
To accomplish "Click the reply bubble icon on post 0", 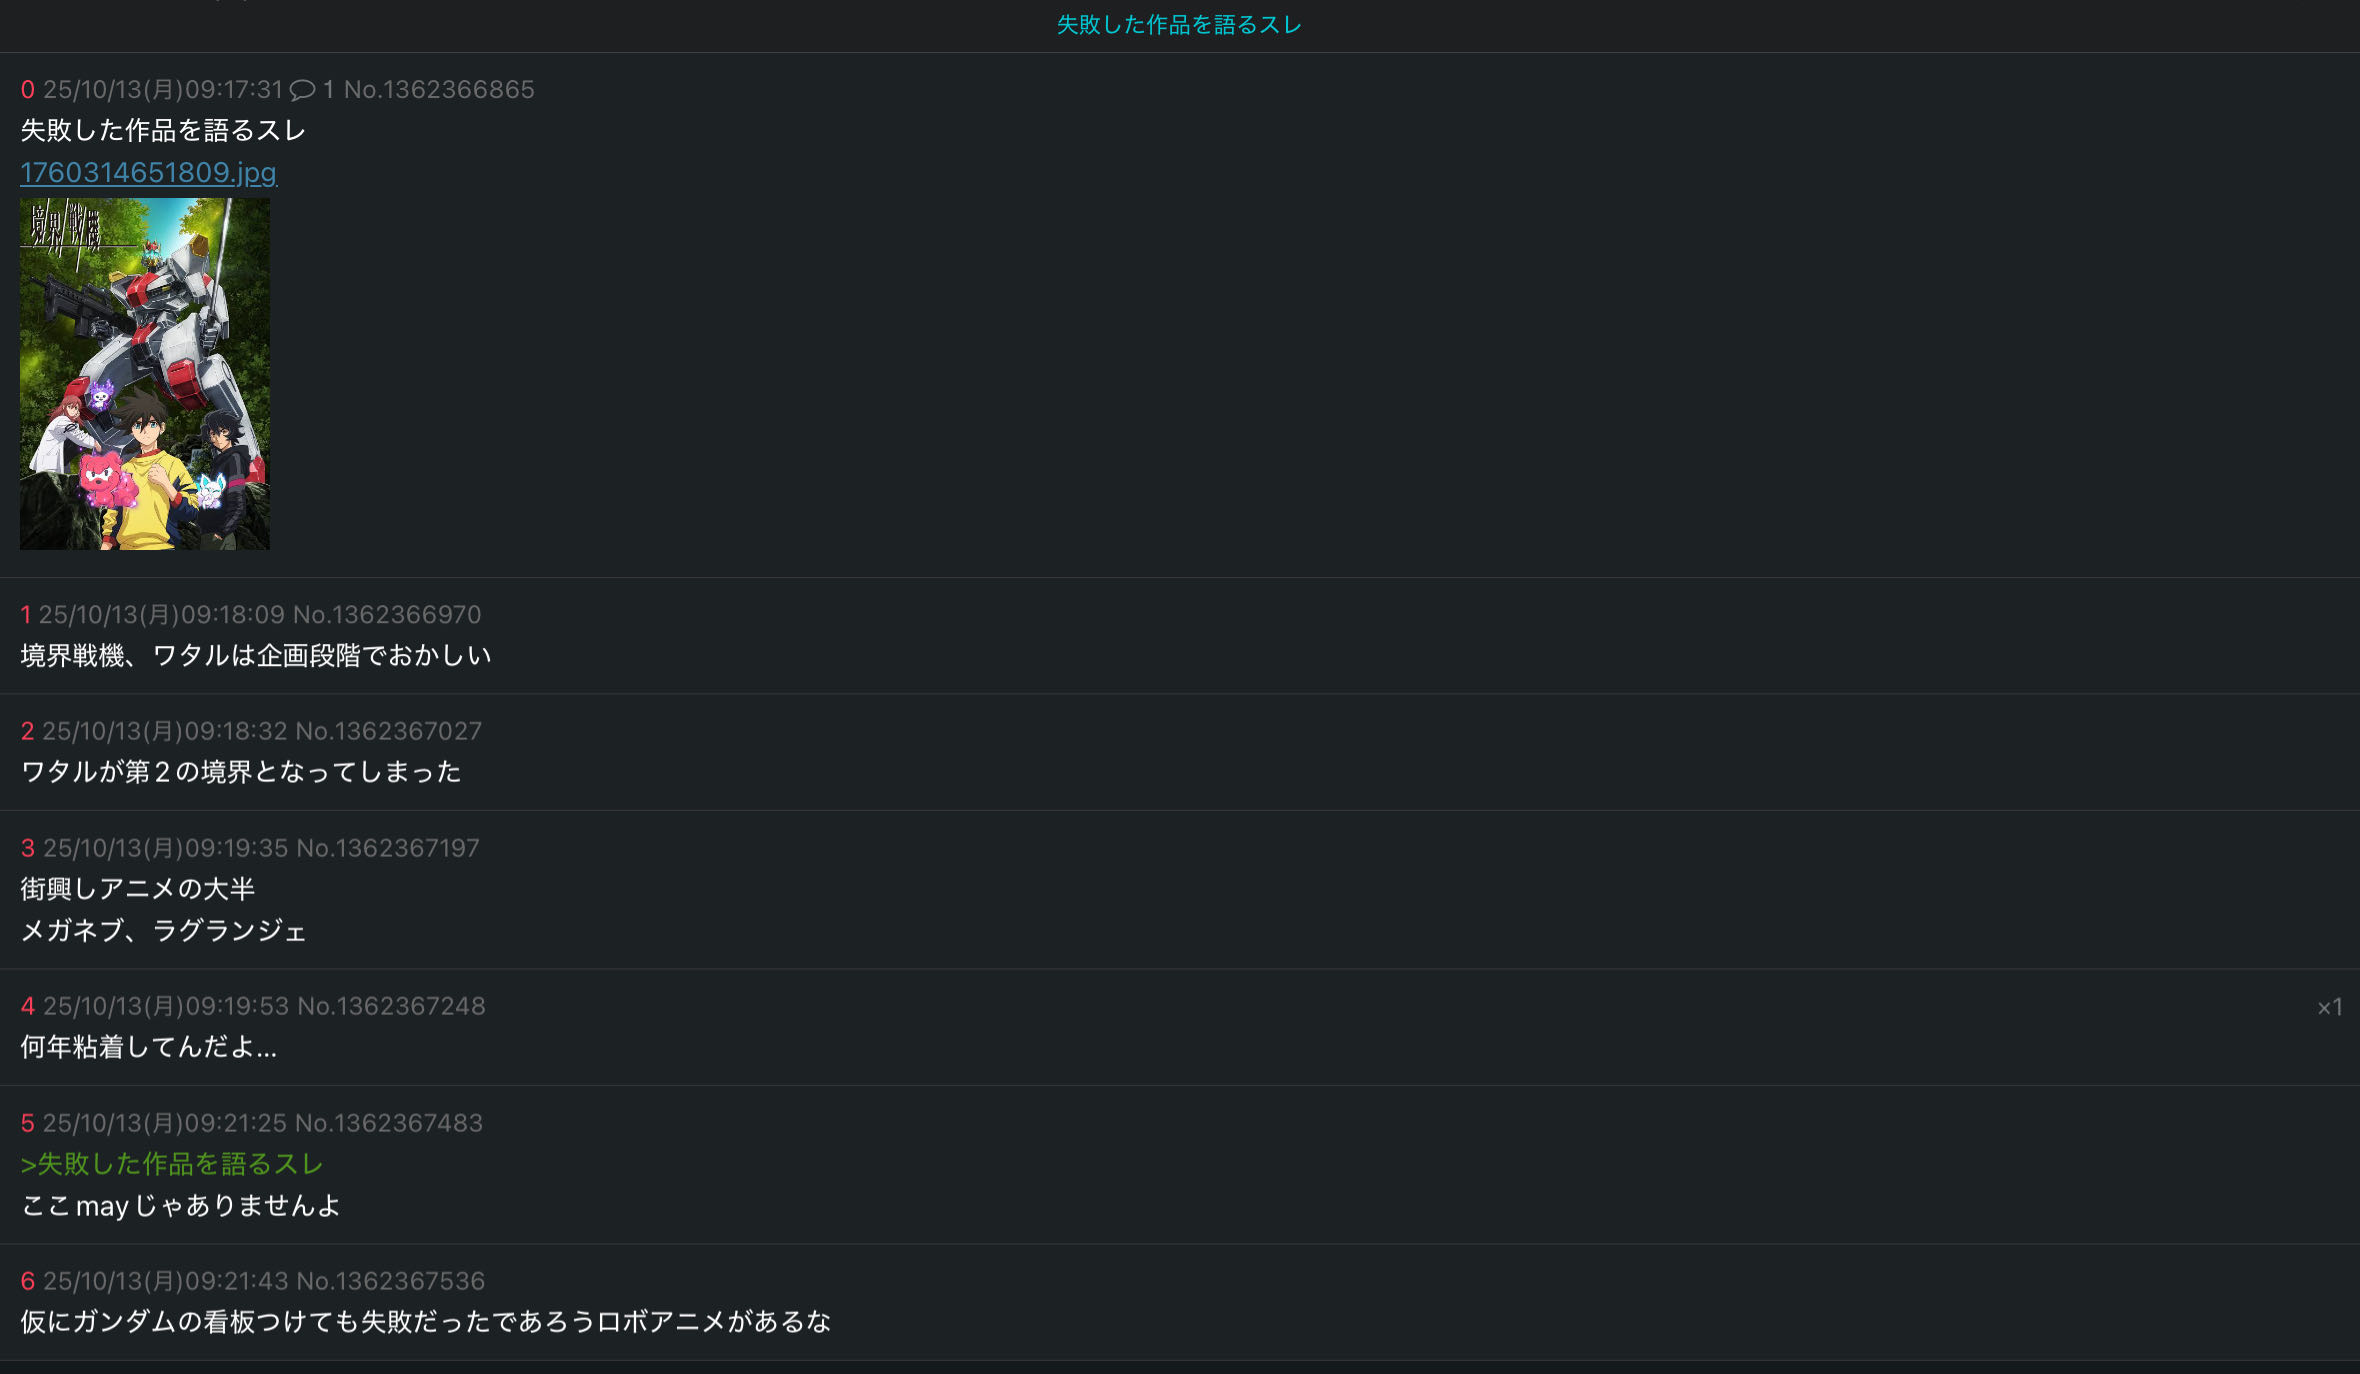I will point(302,90).
